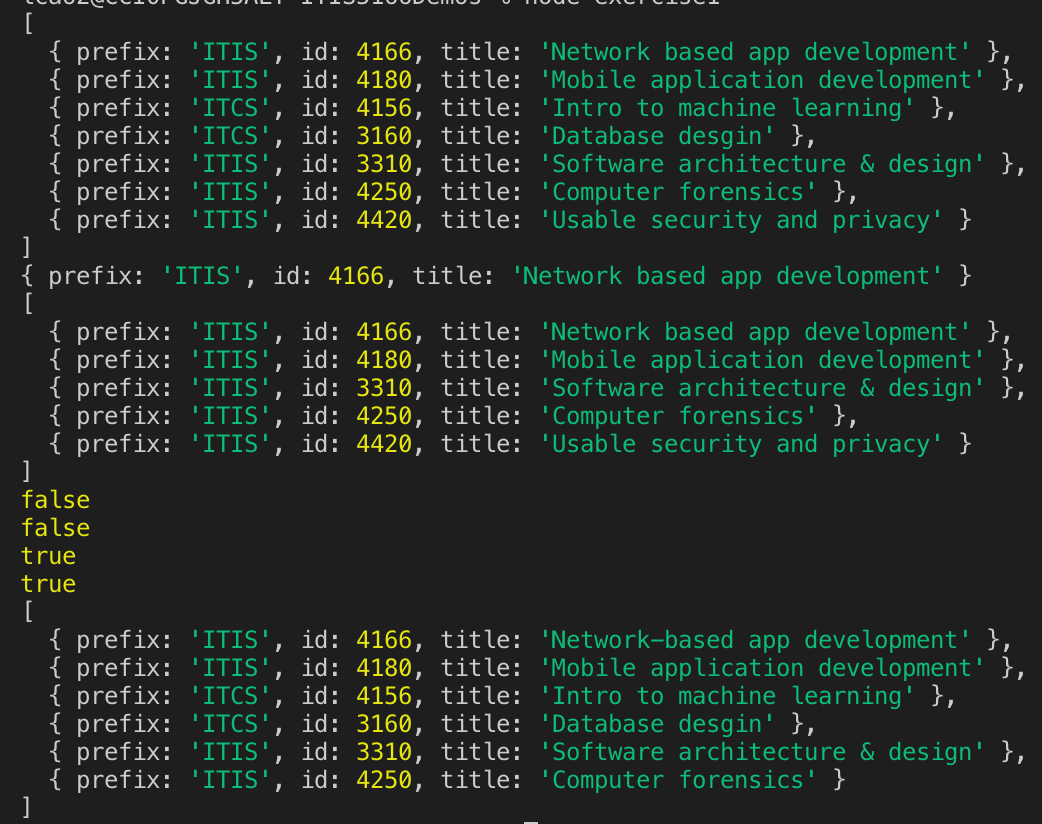Click 'Software architecture & design' in the ITIS-only array
The image size is (1042, 824).
762,388
